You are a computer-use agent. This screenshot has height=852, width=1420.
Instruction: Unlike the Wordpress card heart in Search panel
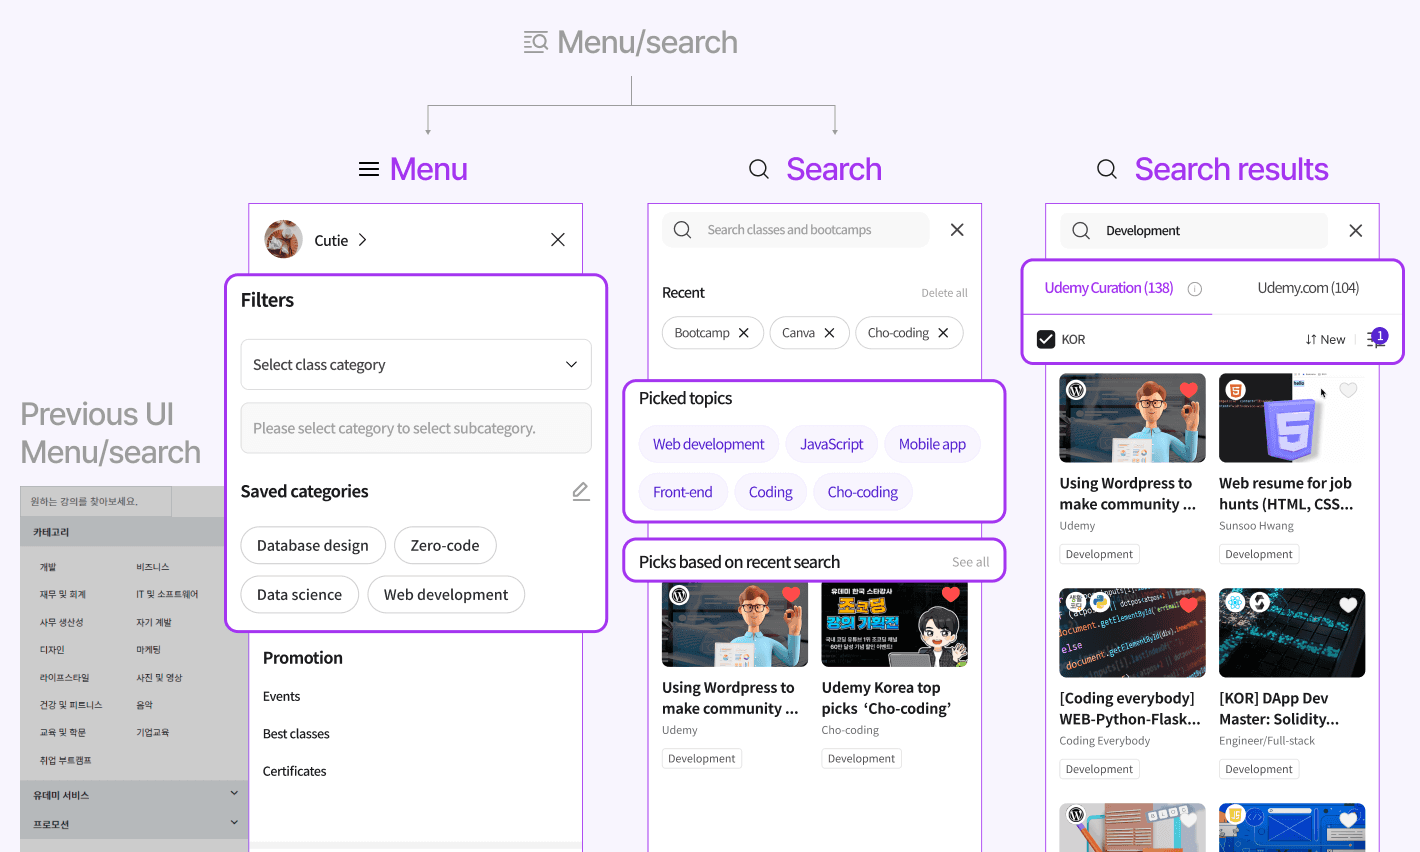point(791,595)
